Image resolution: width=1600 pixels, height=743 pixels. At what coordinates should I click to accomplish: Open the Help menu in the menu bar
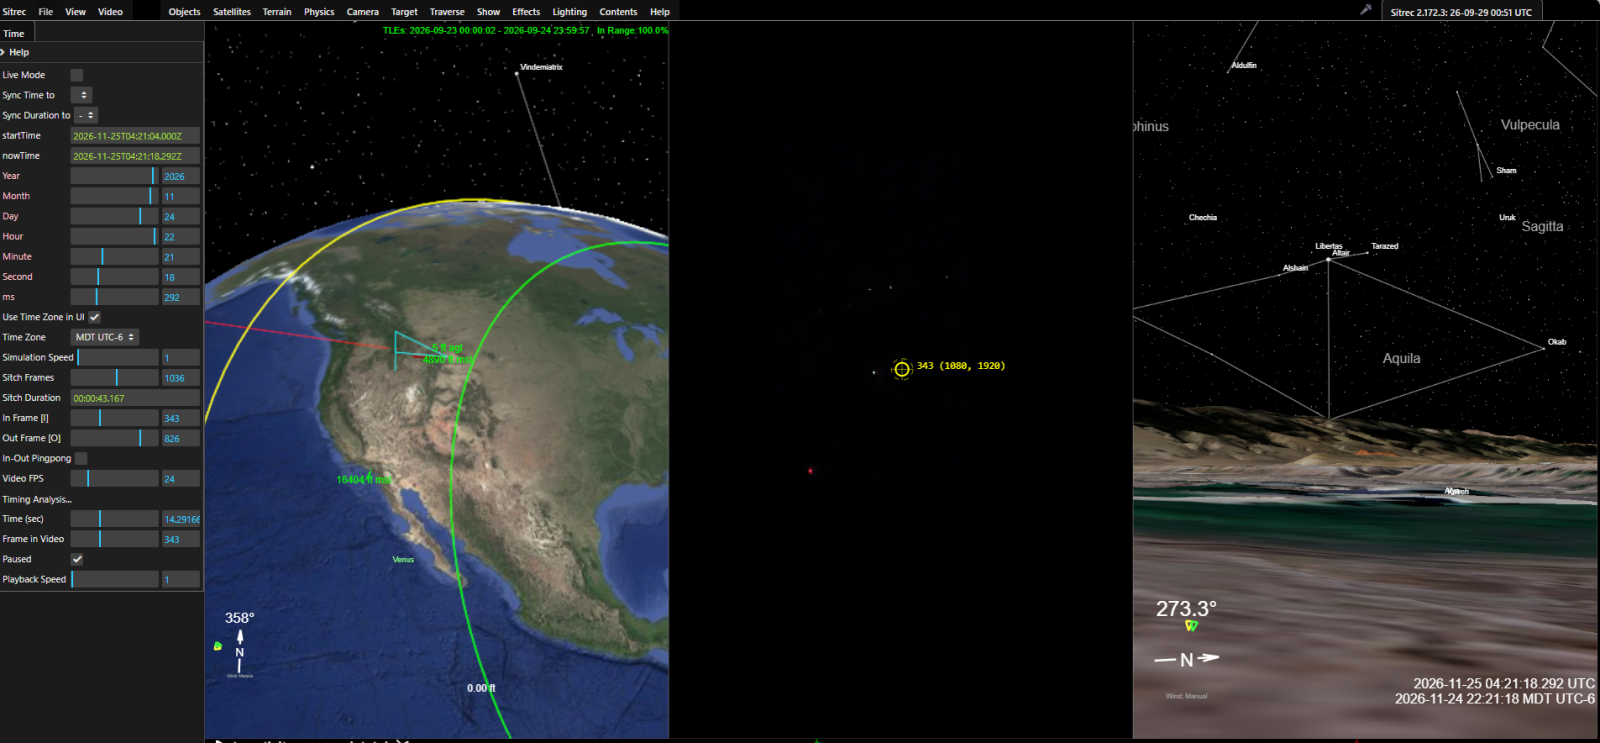tap(660, 12)
